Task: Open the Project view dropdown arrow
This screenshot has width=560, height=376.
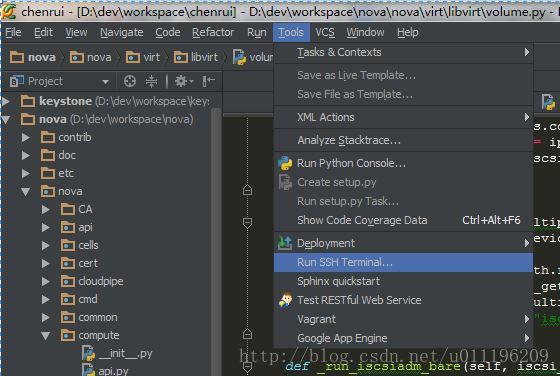Action: click(x=105, y=82)
